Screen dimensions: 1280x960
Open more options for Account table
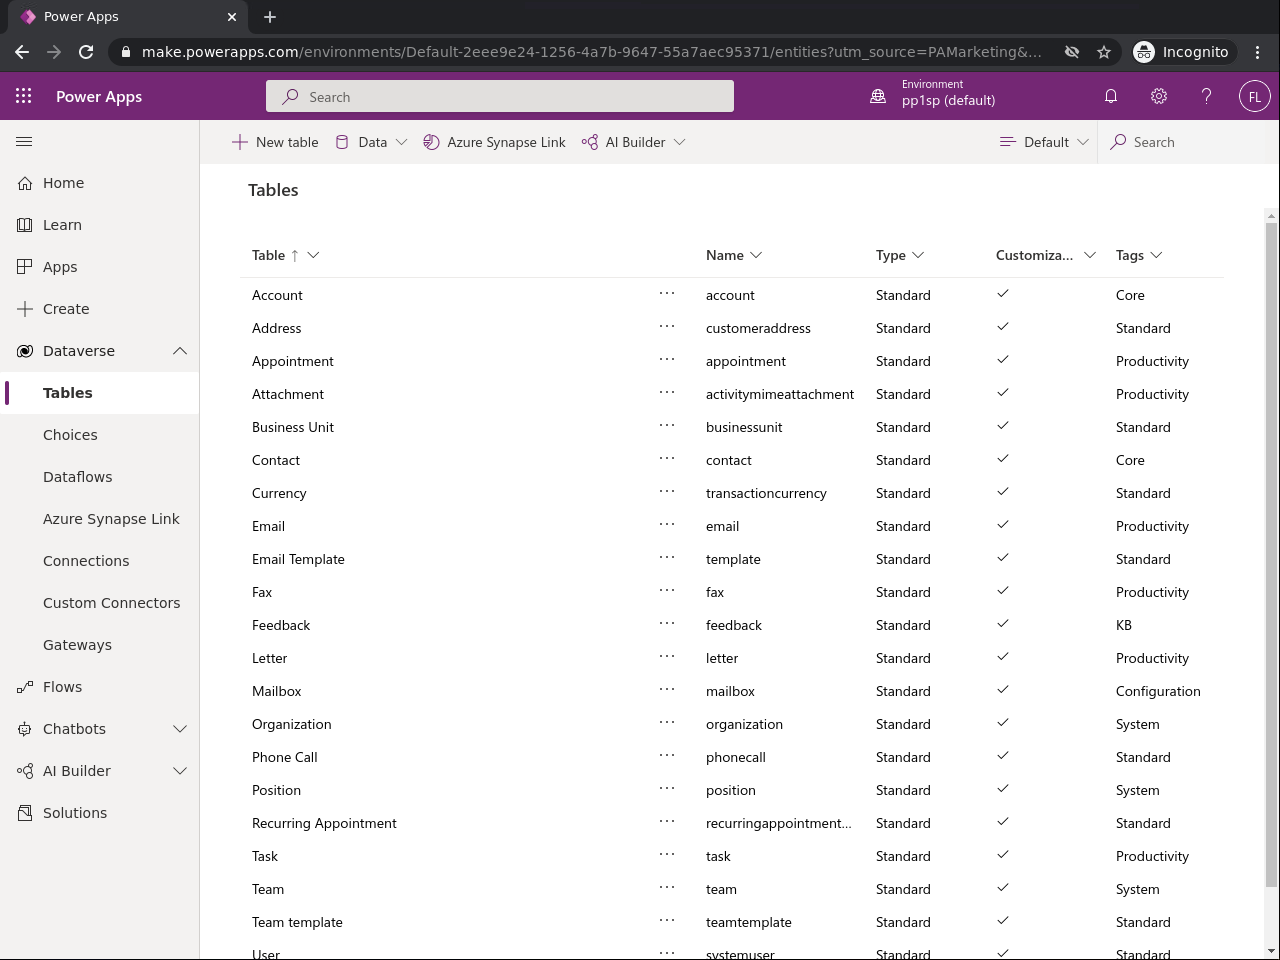coord(667,294)
